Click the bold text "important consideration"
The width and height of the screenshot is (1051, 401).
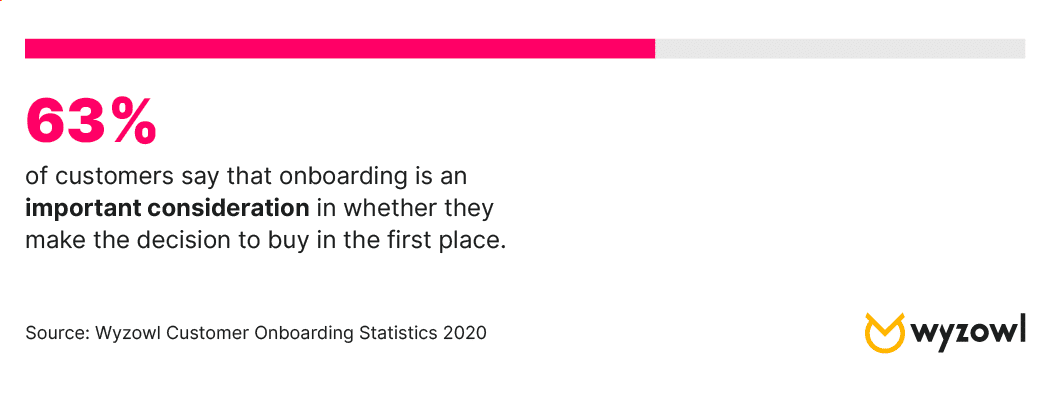tap(168, 208)
